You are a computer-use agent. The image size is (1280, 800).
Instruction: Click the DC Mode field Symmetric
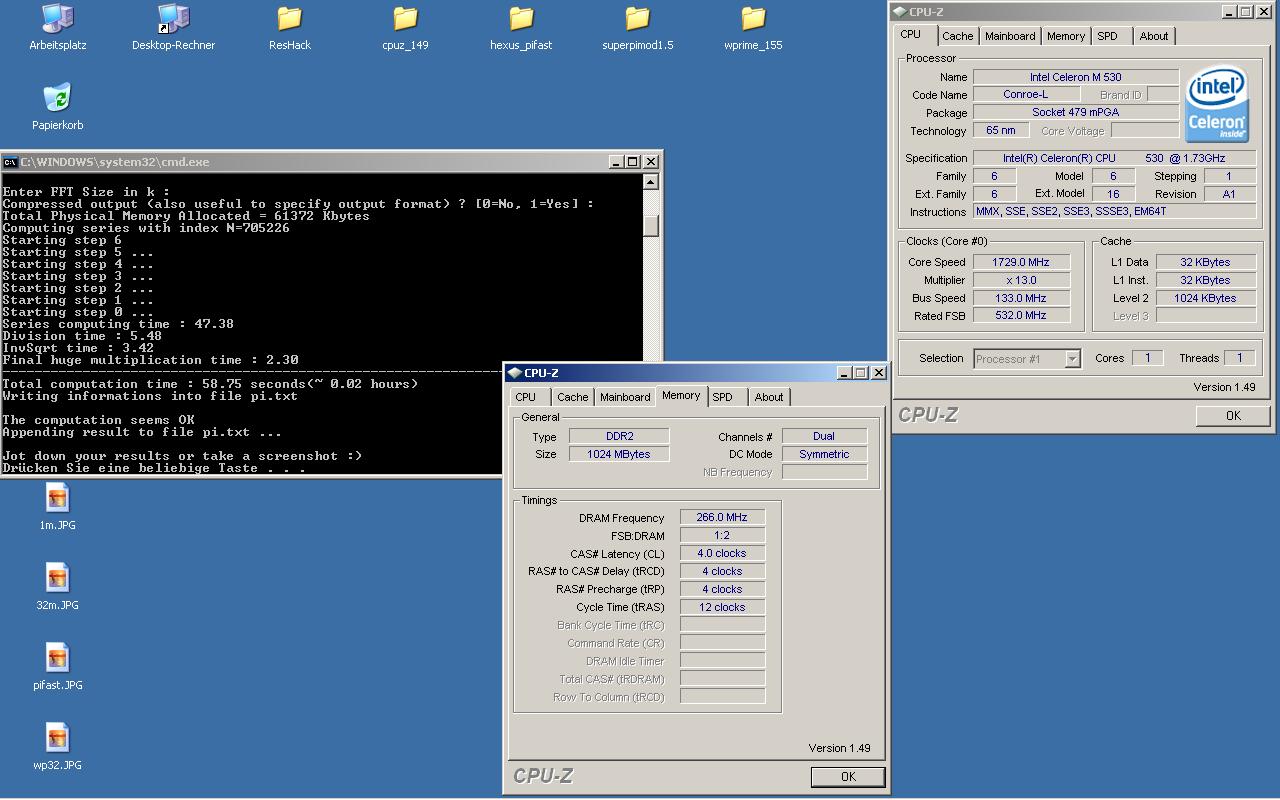(x=824, y=455)
